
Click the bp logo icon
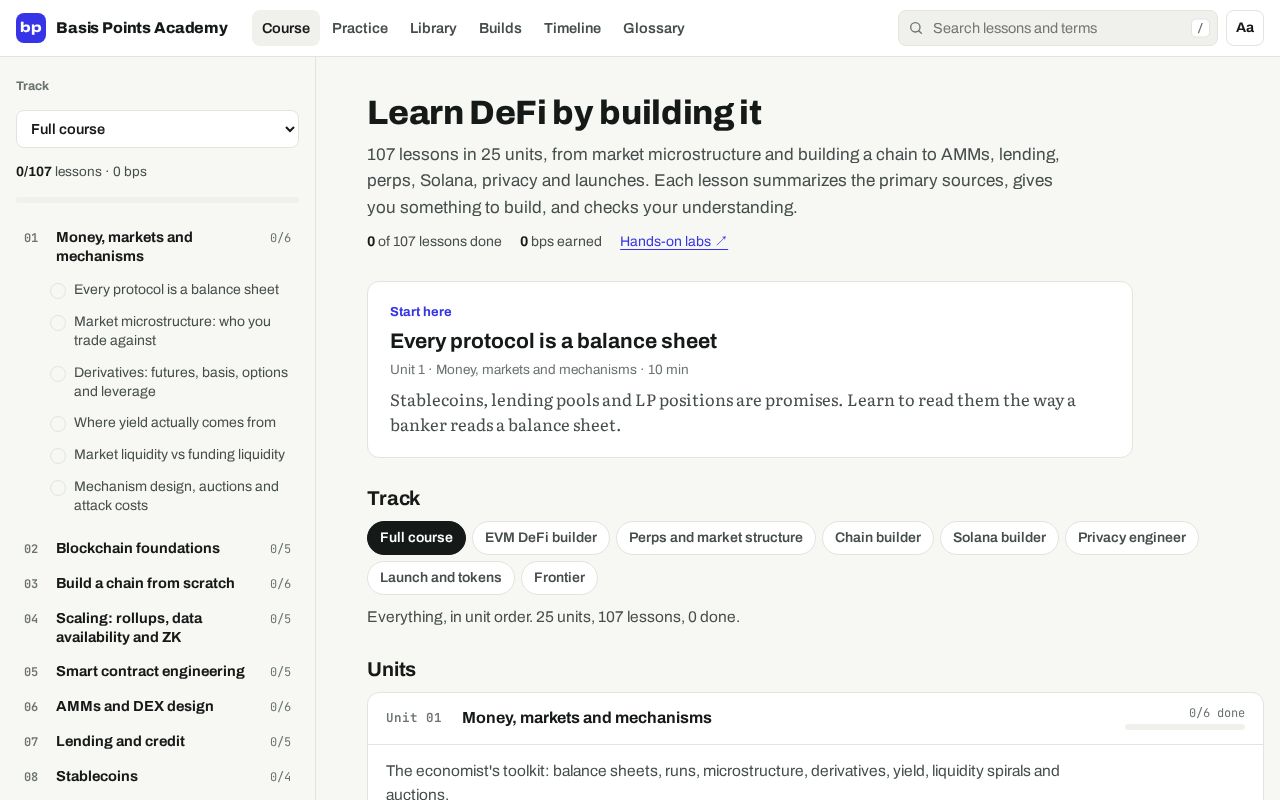[31, 28]
